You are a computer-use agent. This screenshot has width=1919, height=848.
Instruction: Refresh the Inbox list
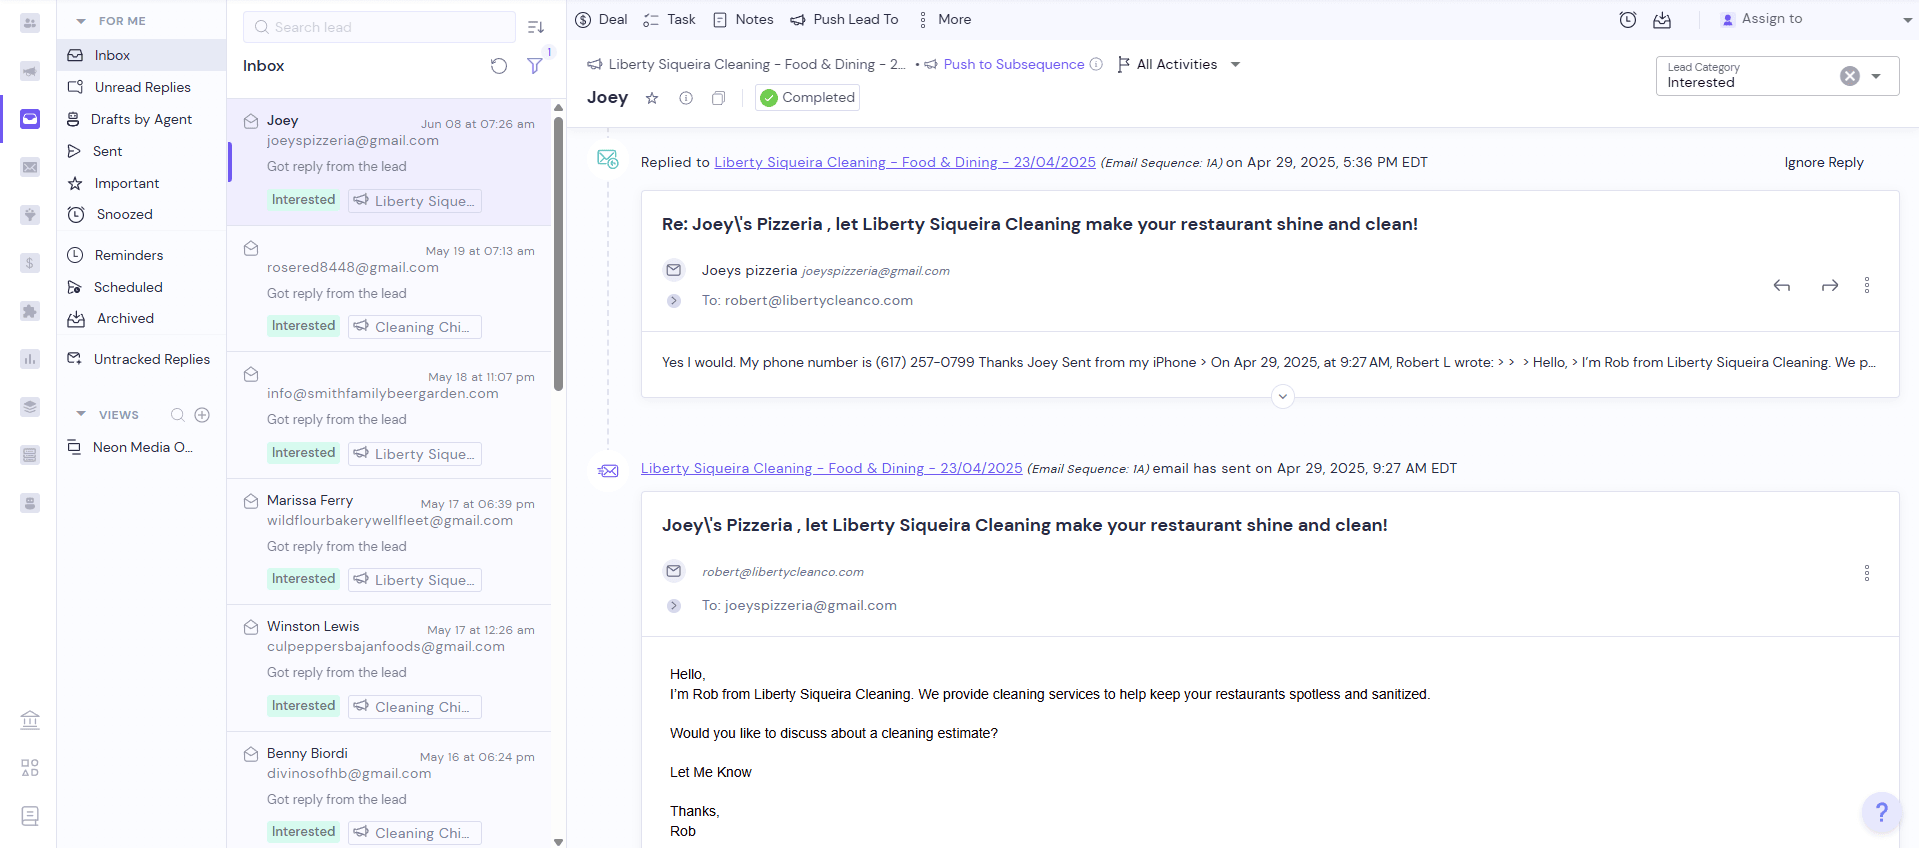coord(499,66)
